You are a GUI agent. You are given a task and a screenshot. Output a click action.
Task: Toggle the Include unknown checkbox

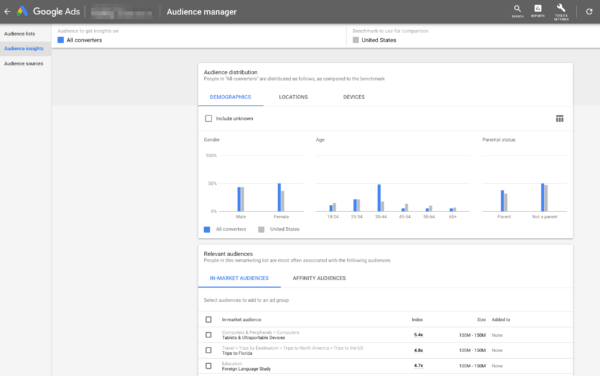coord(209,119)
